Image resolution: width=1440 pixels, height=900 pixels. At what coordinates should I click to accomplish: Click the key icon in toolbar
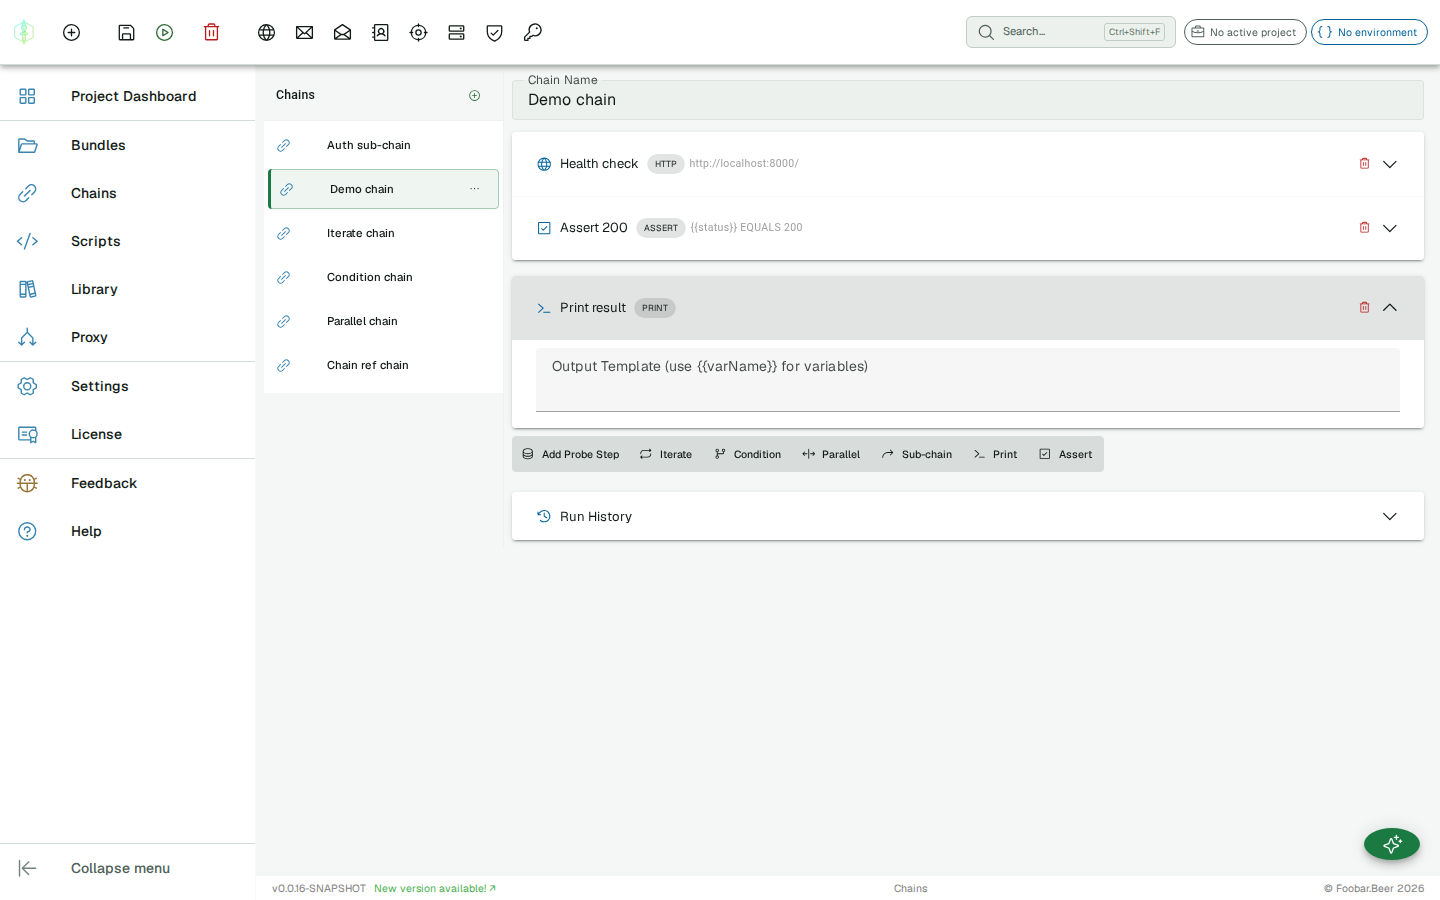coord(532,32)
